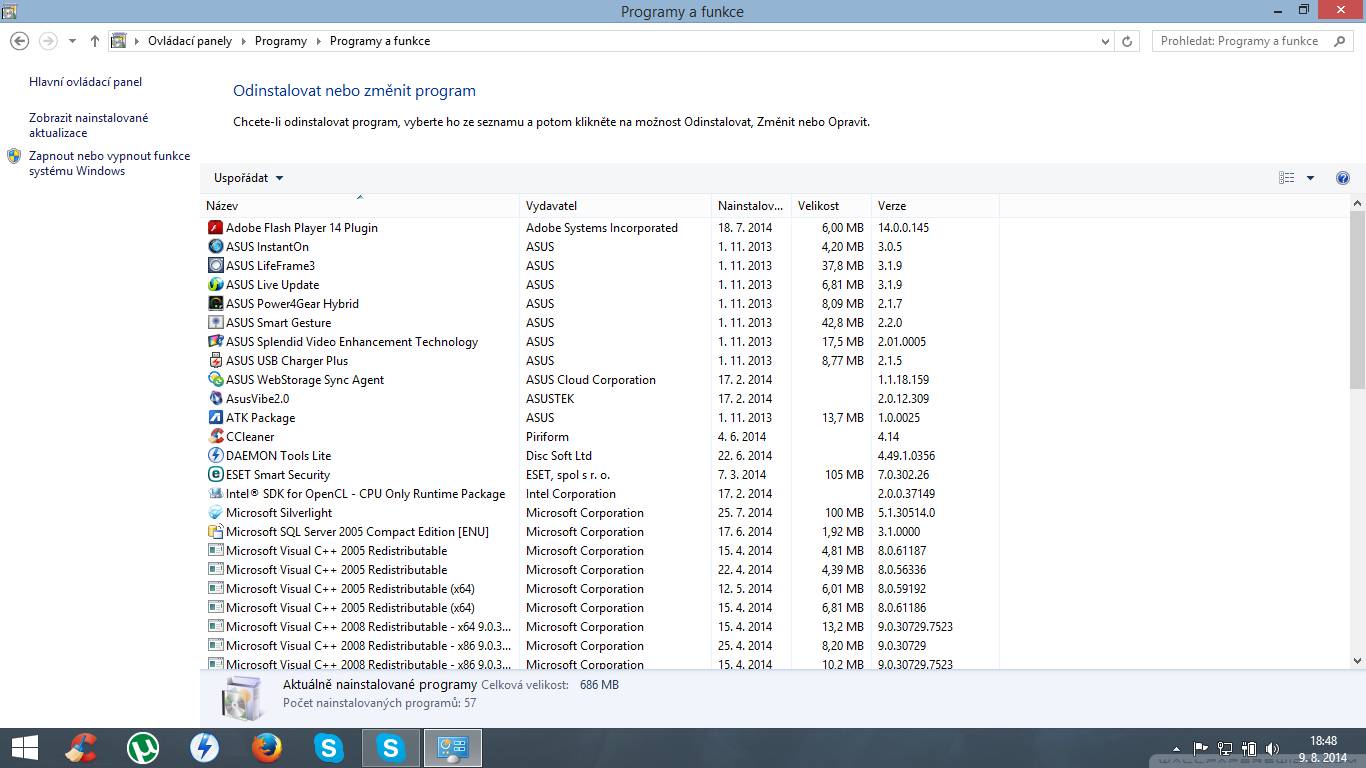Click the volume speaker tray icon
The image size is (1366, 768).
pyautogui.click(x=1272, y=748)
